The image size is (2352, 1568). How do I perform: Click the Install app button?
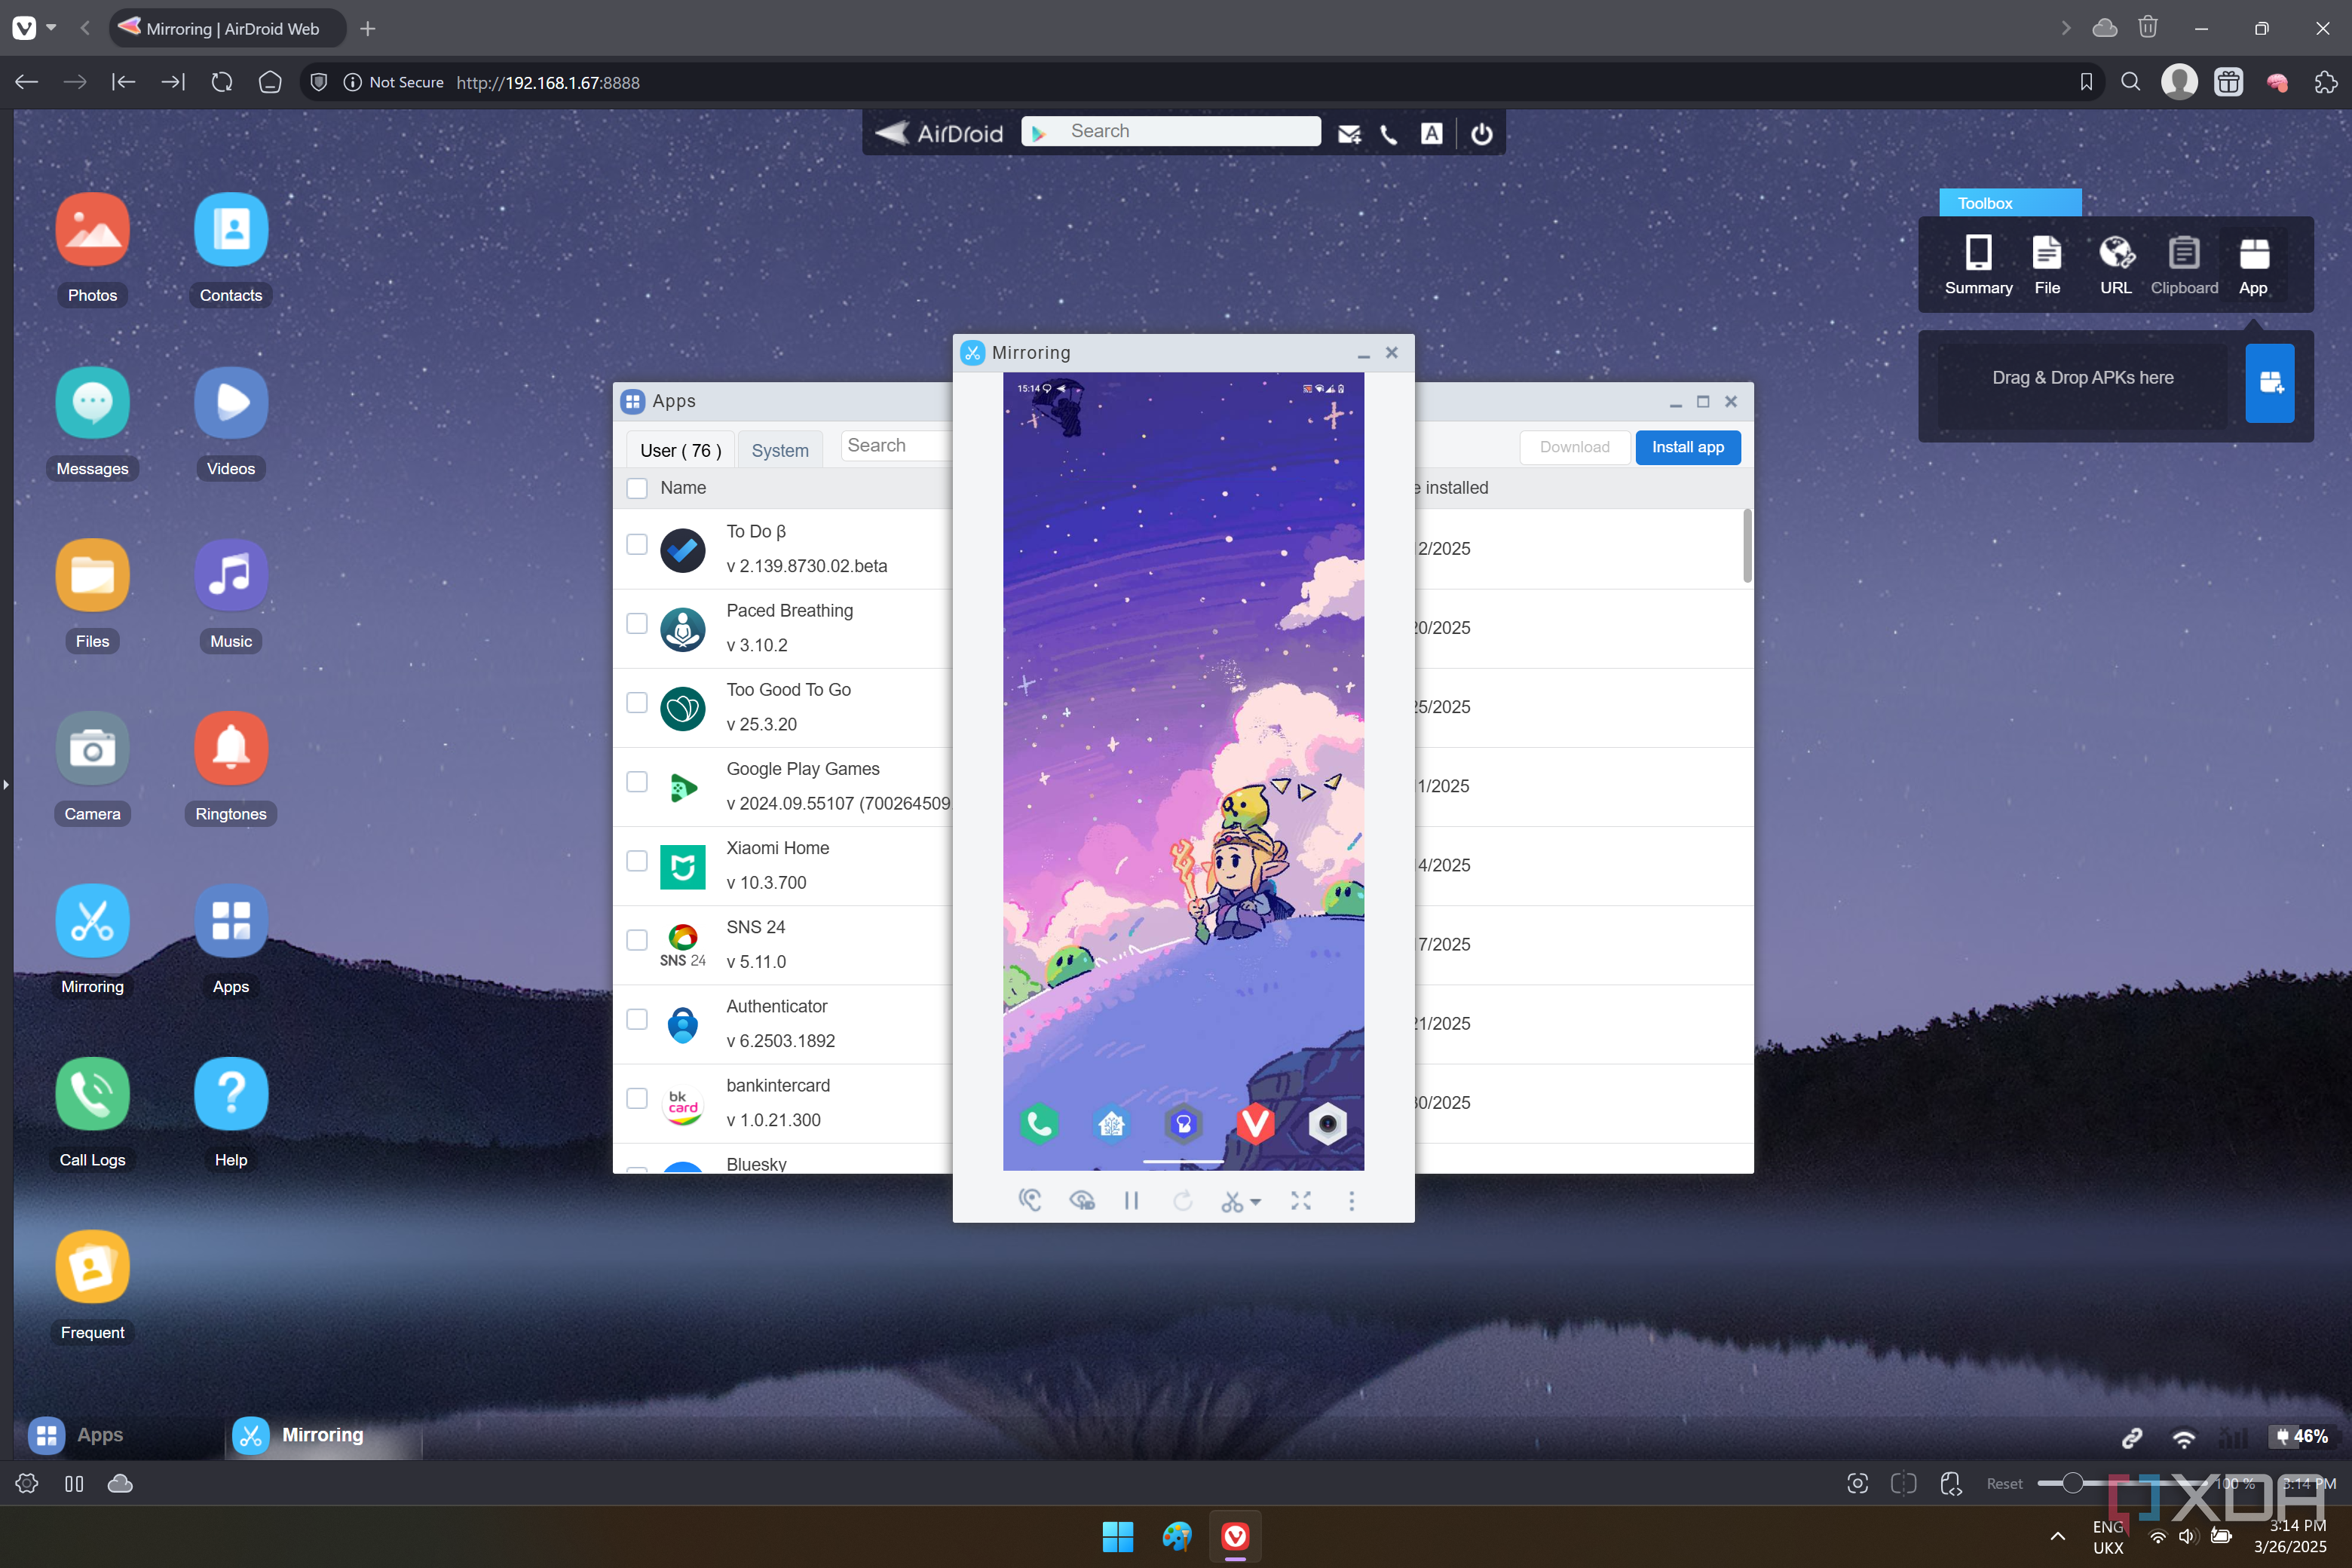(x=1688, y=447)
